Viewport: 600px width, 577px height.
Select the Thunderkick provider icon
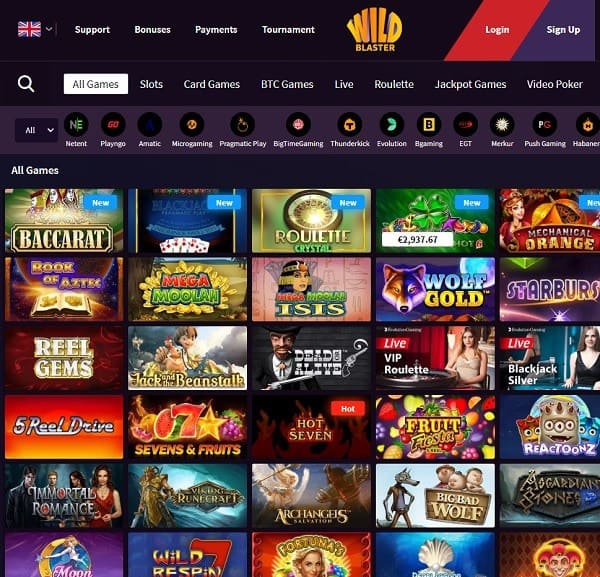point(349,124)
